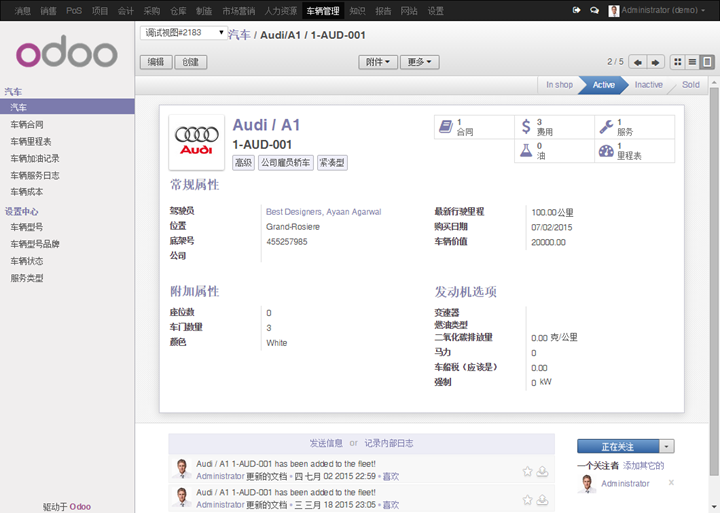Open 车辆加油记录 in sidebar
The height and width of the screenshot is (513, 720).
pyautogui.click(x=35, y=158)
